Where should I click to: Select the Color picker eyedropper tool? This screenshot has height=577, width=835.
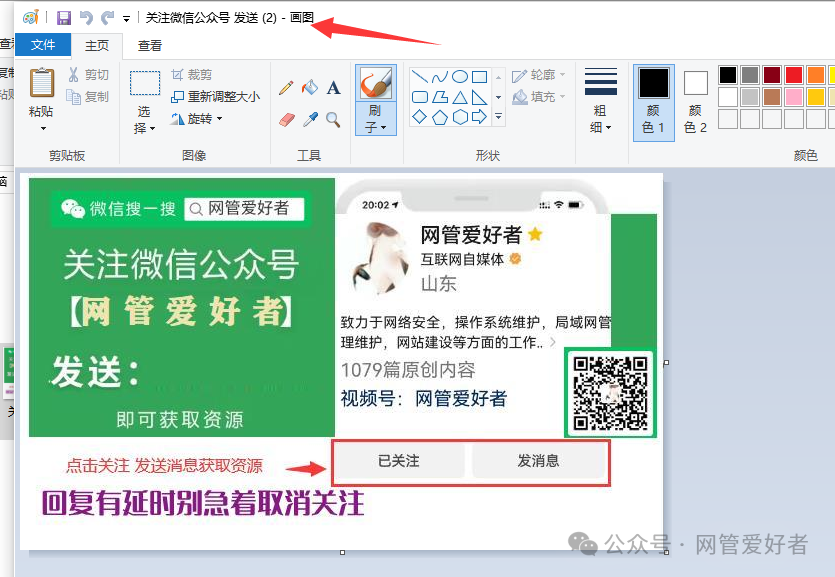310,120
